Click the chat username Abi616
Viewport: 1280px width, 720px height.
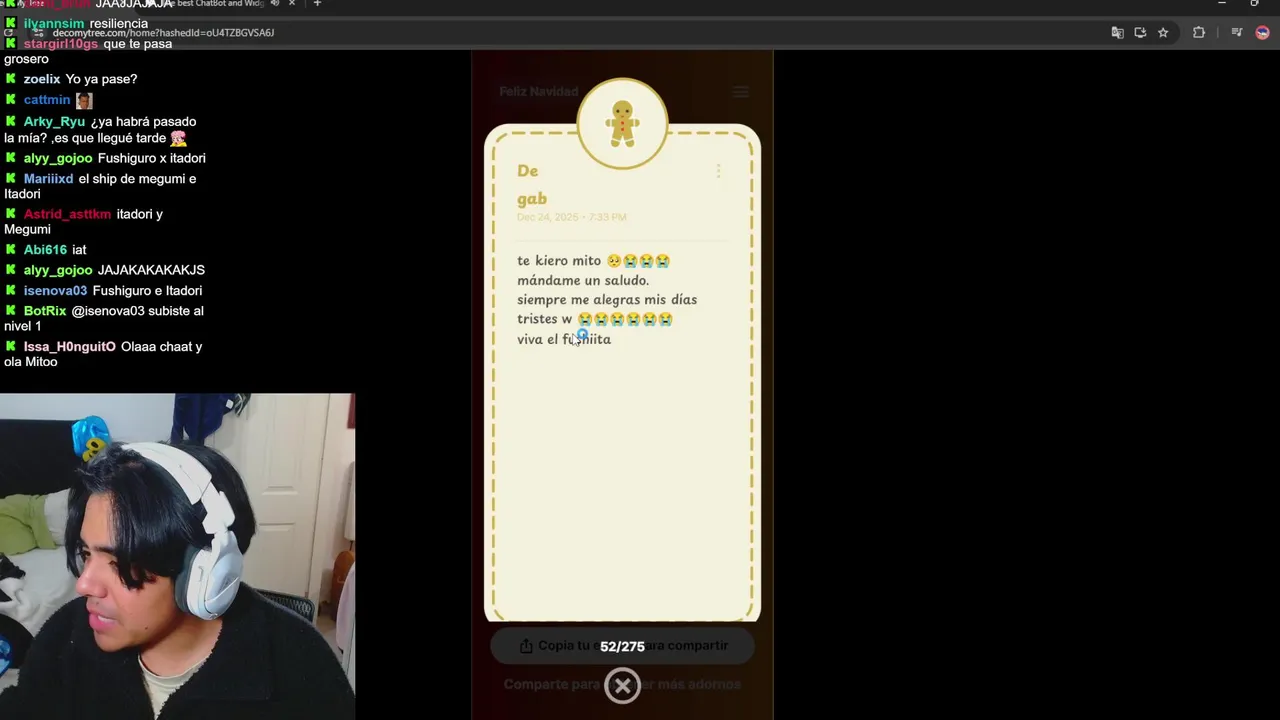pos(45,250)
